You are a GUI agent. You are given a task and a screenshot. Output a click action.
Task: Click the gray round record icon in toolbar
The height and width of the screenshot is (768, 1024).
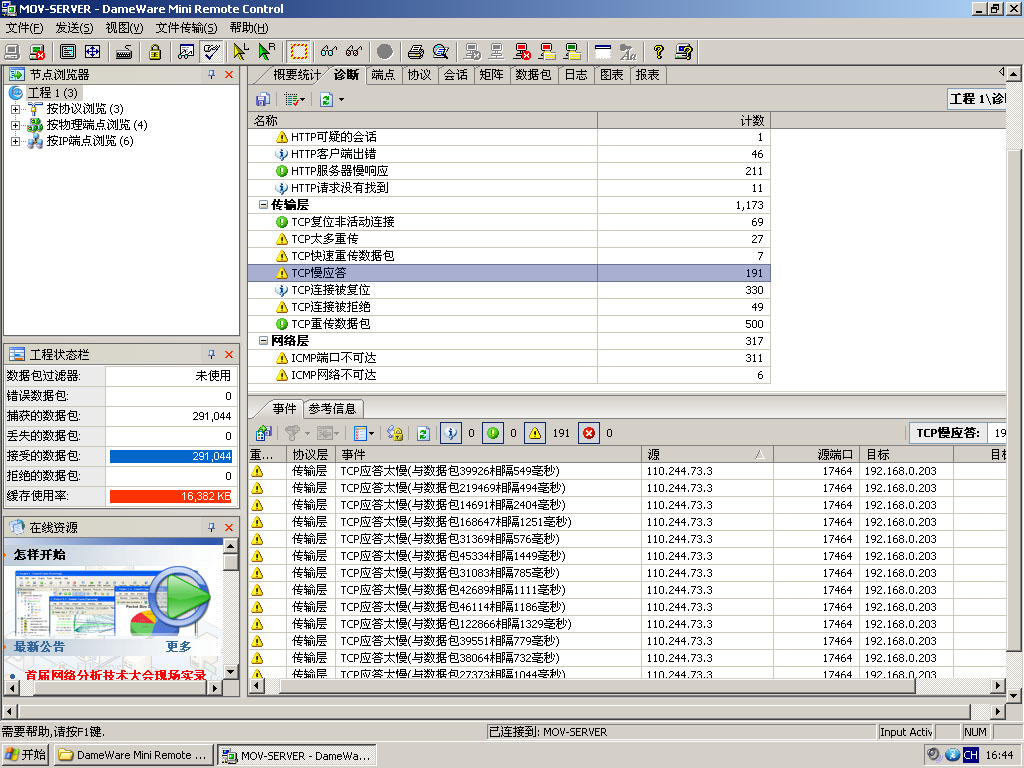[384, 51]
